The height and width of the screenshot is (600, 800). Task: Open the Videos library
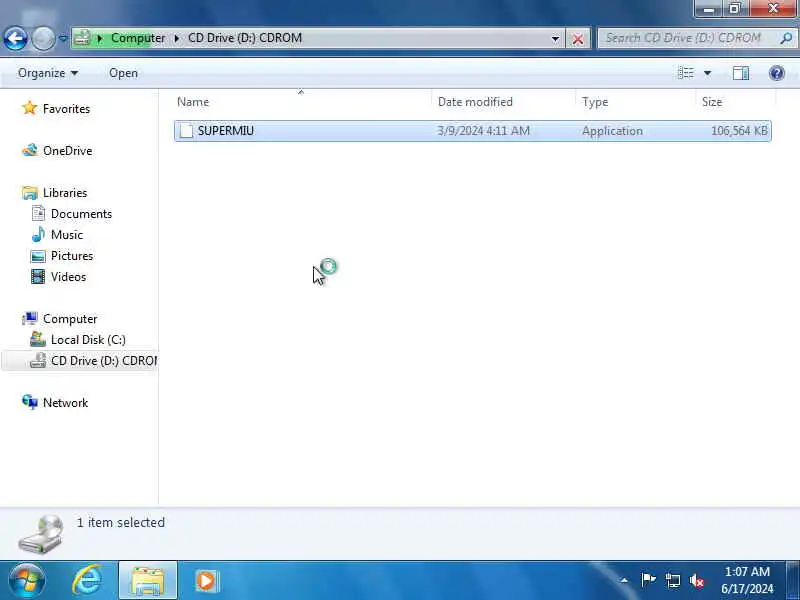tap(68, 277)
